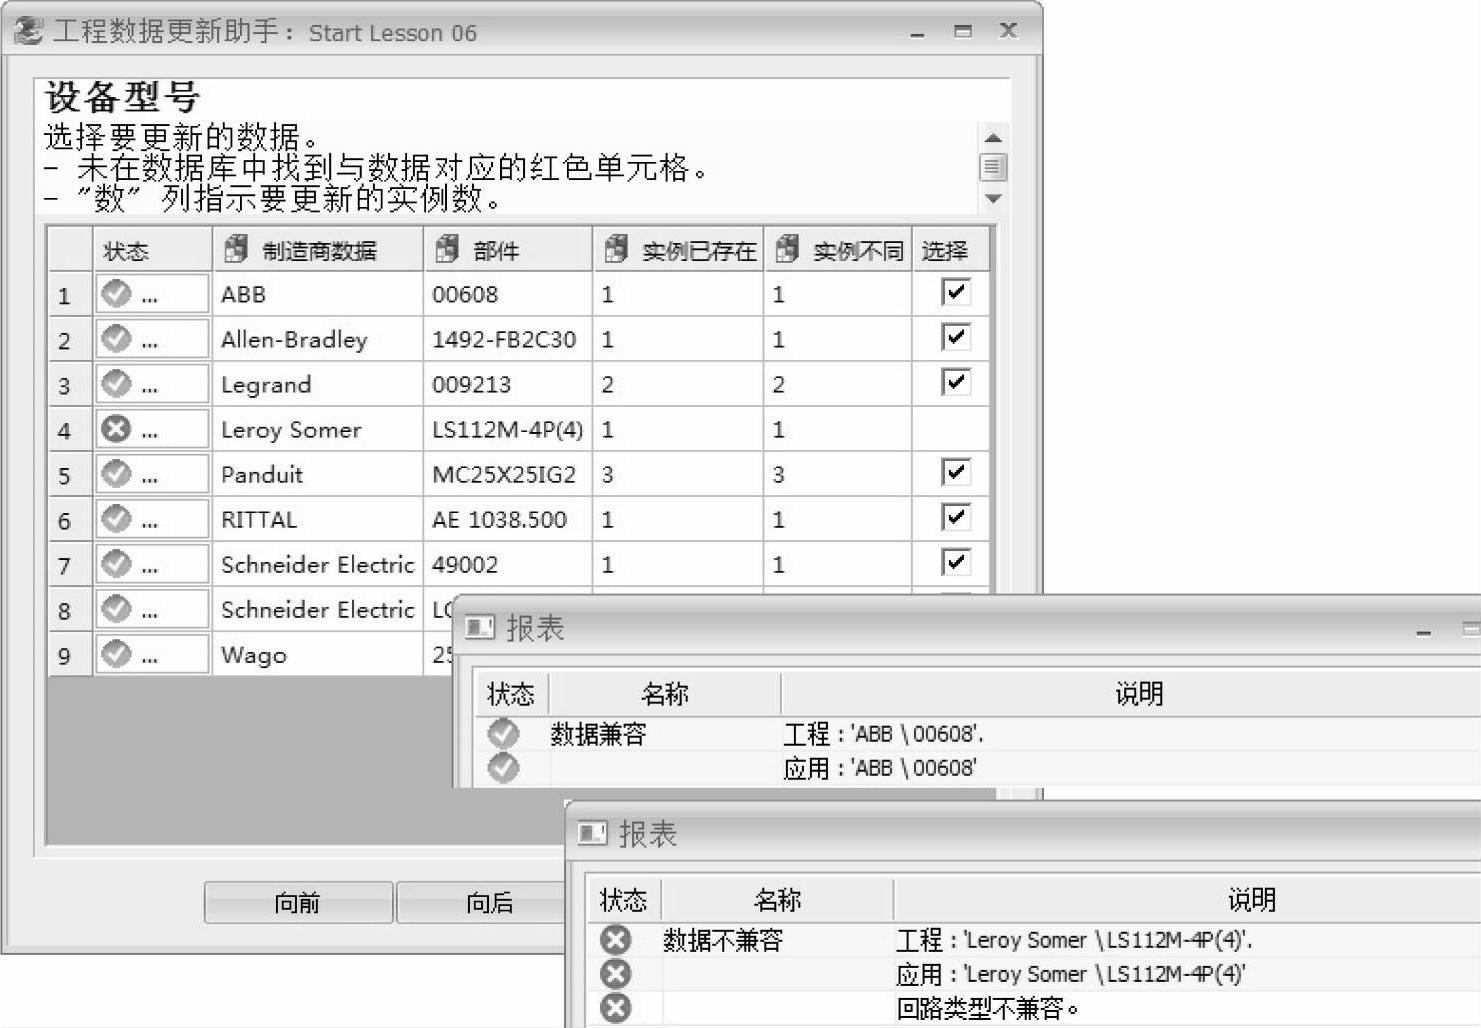Click the X icon beside 回路类型不兼容
This screenshot has height=1028, width=1481.
pos(616,1008)
